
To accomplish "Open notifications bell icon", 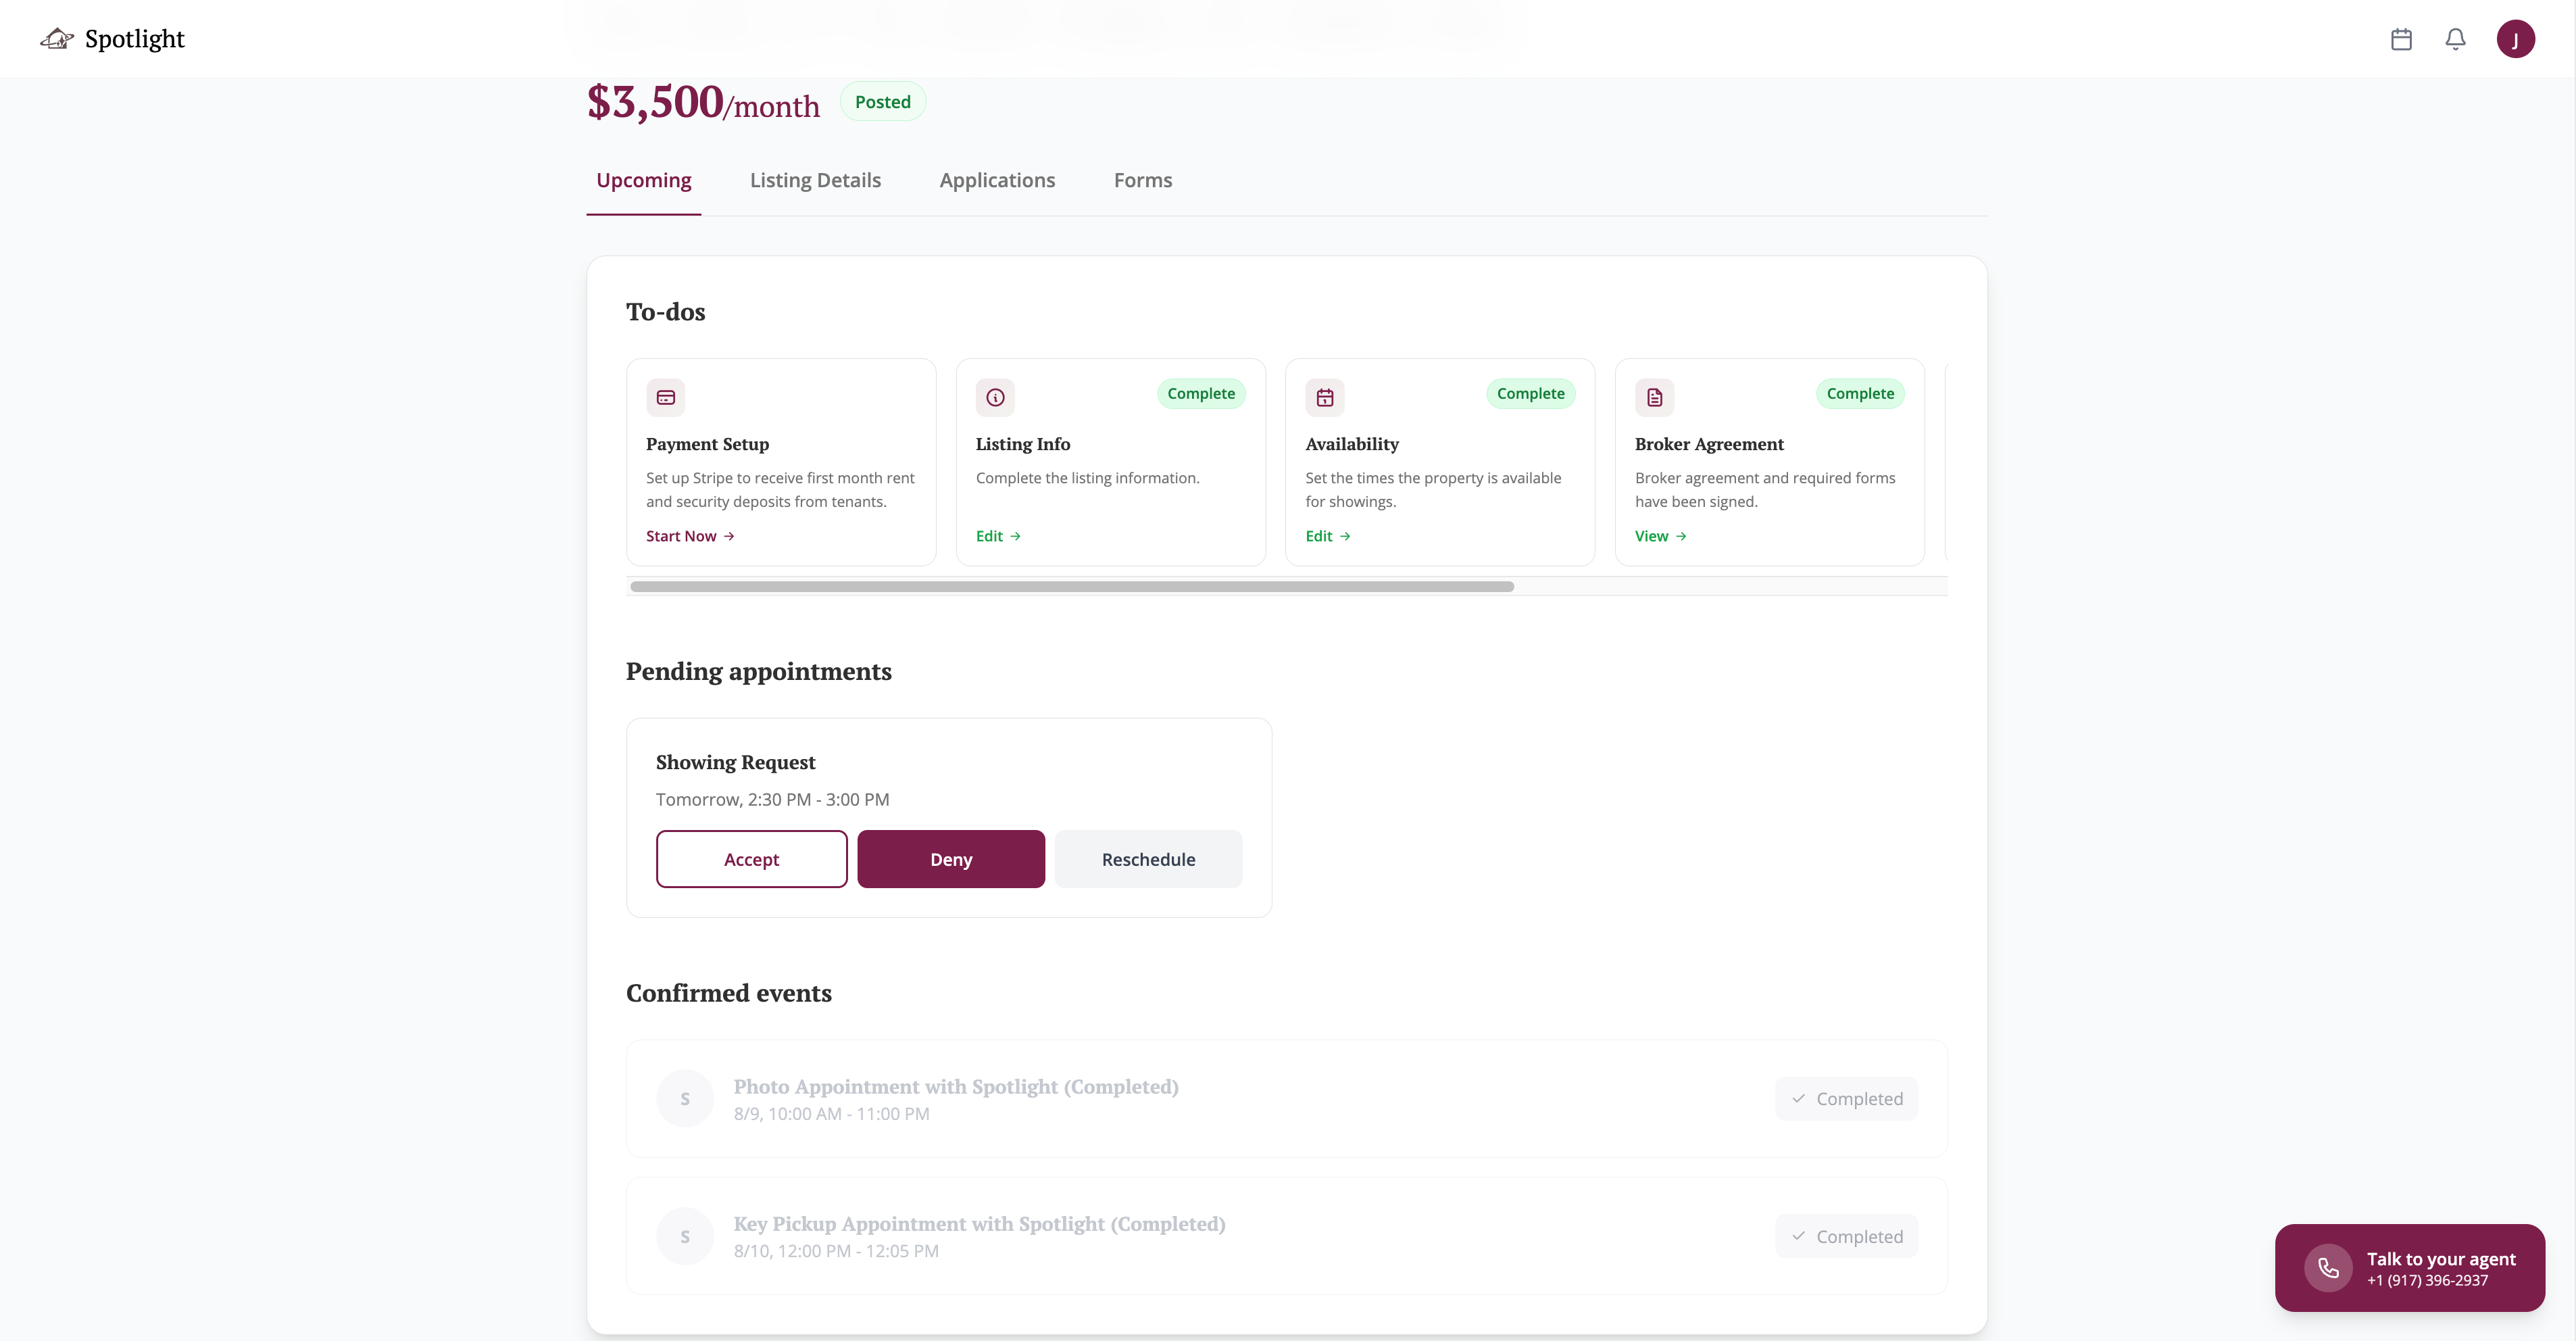I will (2455, 39).
